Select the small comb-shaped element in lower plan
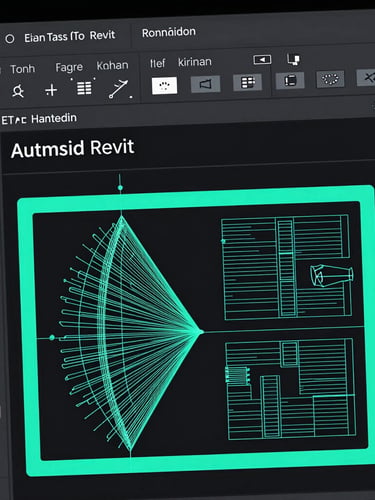 [x=238, y=375]
